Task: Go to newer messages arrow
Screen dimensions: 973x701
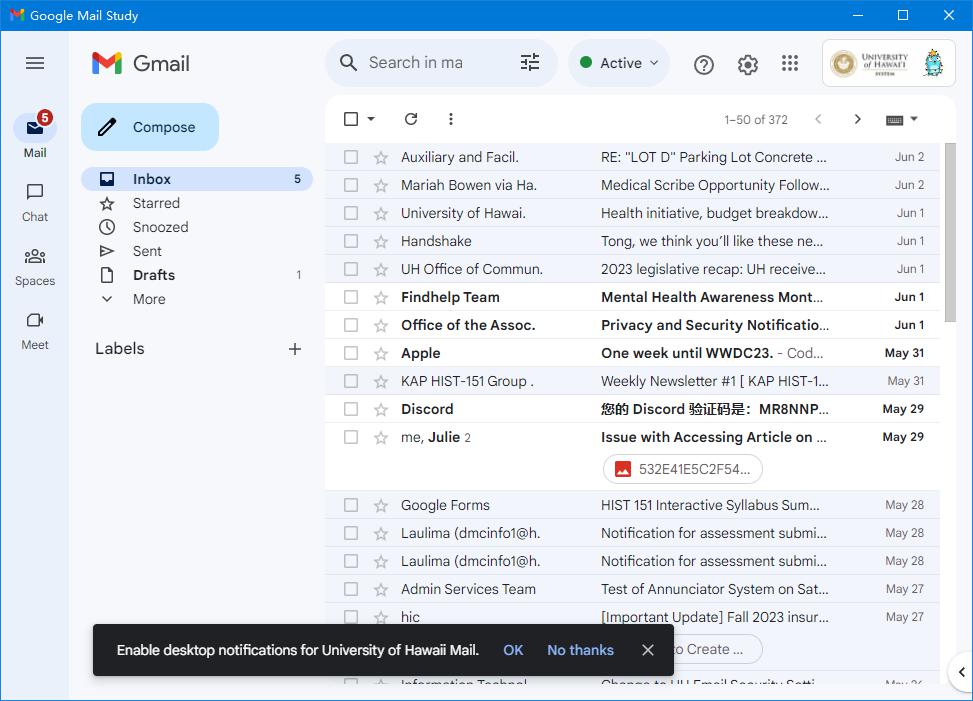Action: click(x=818, y=119)
